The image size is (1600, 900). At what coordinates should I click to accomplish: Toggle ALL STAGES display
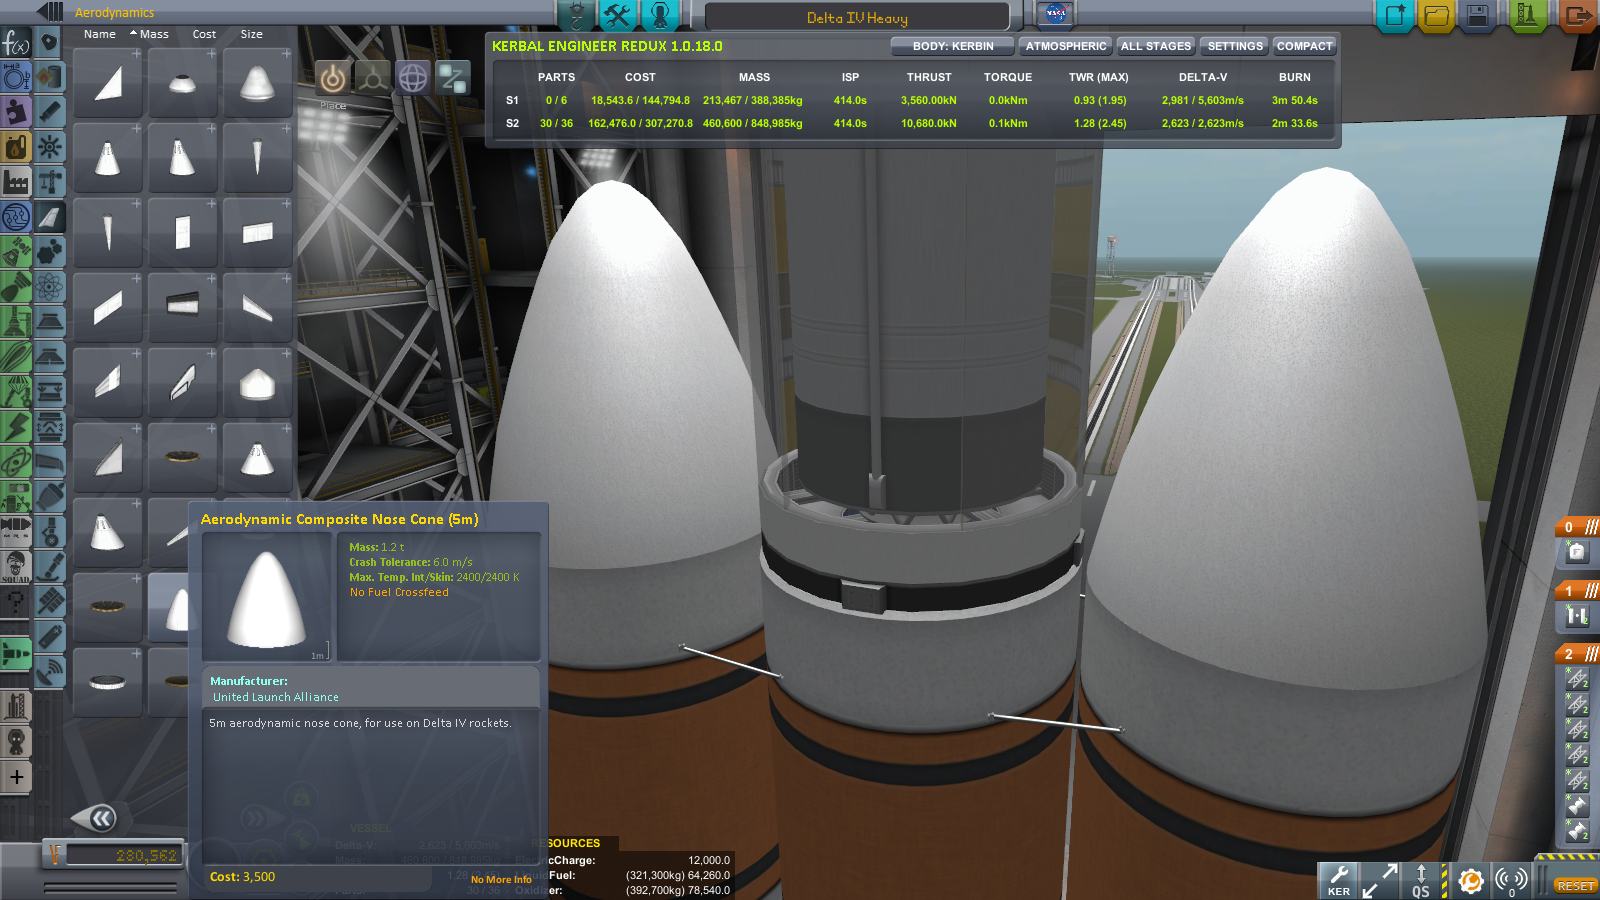[x=1156, y=46]
